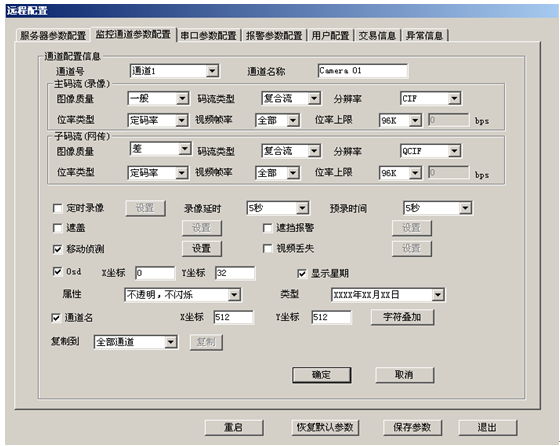Click the 字符叠加 button

coord(402,317)
